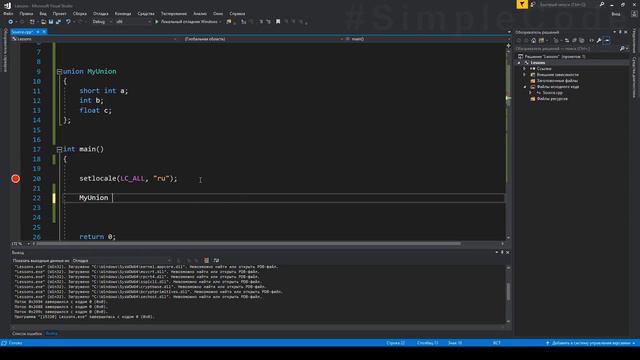Open the Debug configuration dropdown
640x360 pixels.
(102, 22)
